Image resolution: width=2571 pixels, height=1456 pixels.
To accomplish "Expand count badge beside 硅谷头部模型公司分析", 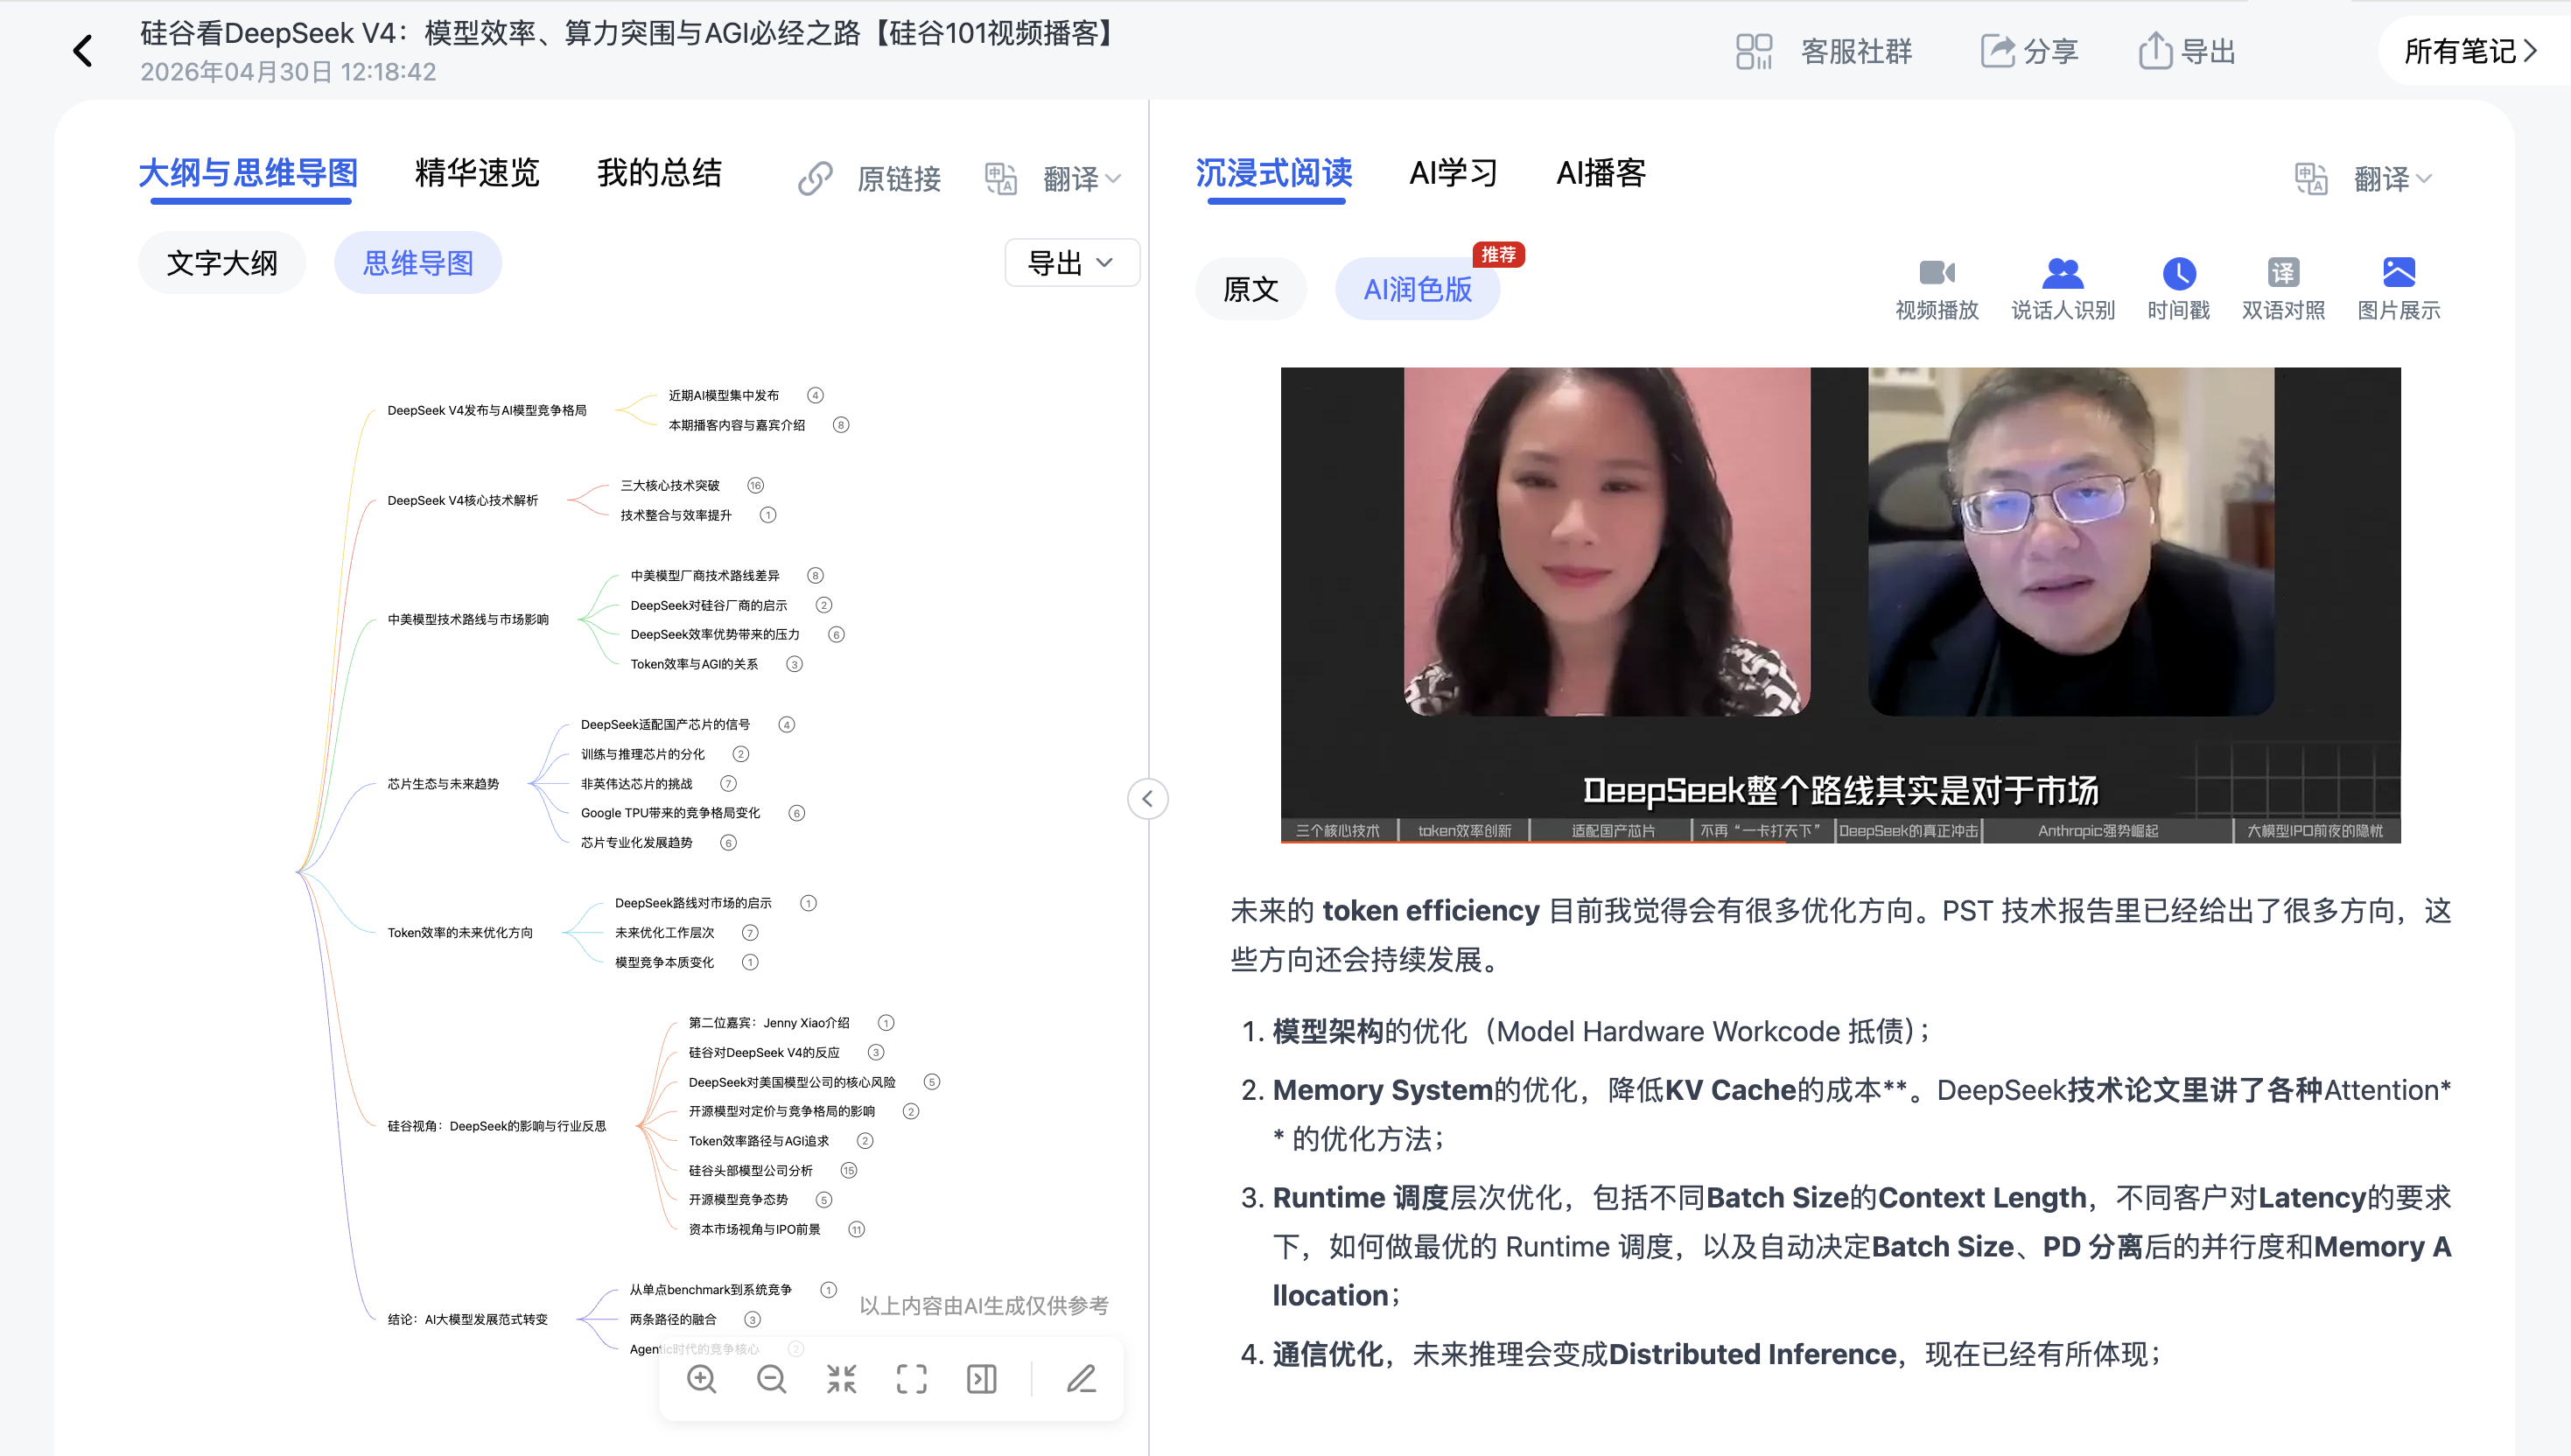I will point(849,1171).
